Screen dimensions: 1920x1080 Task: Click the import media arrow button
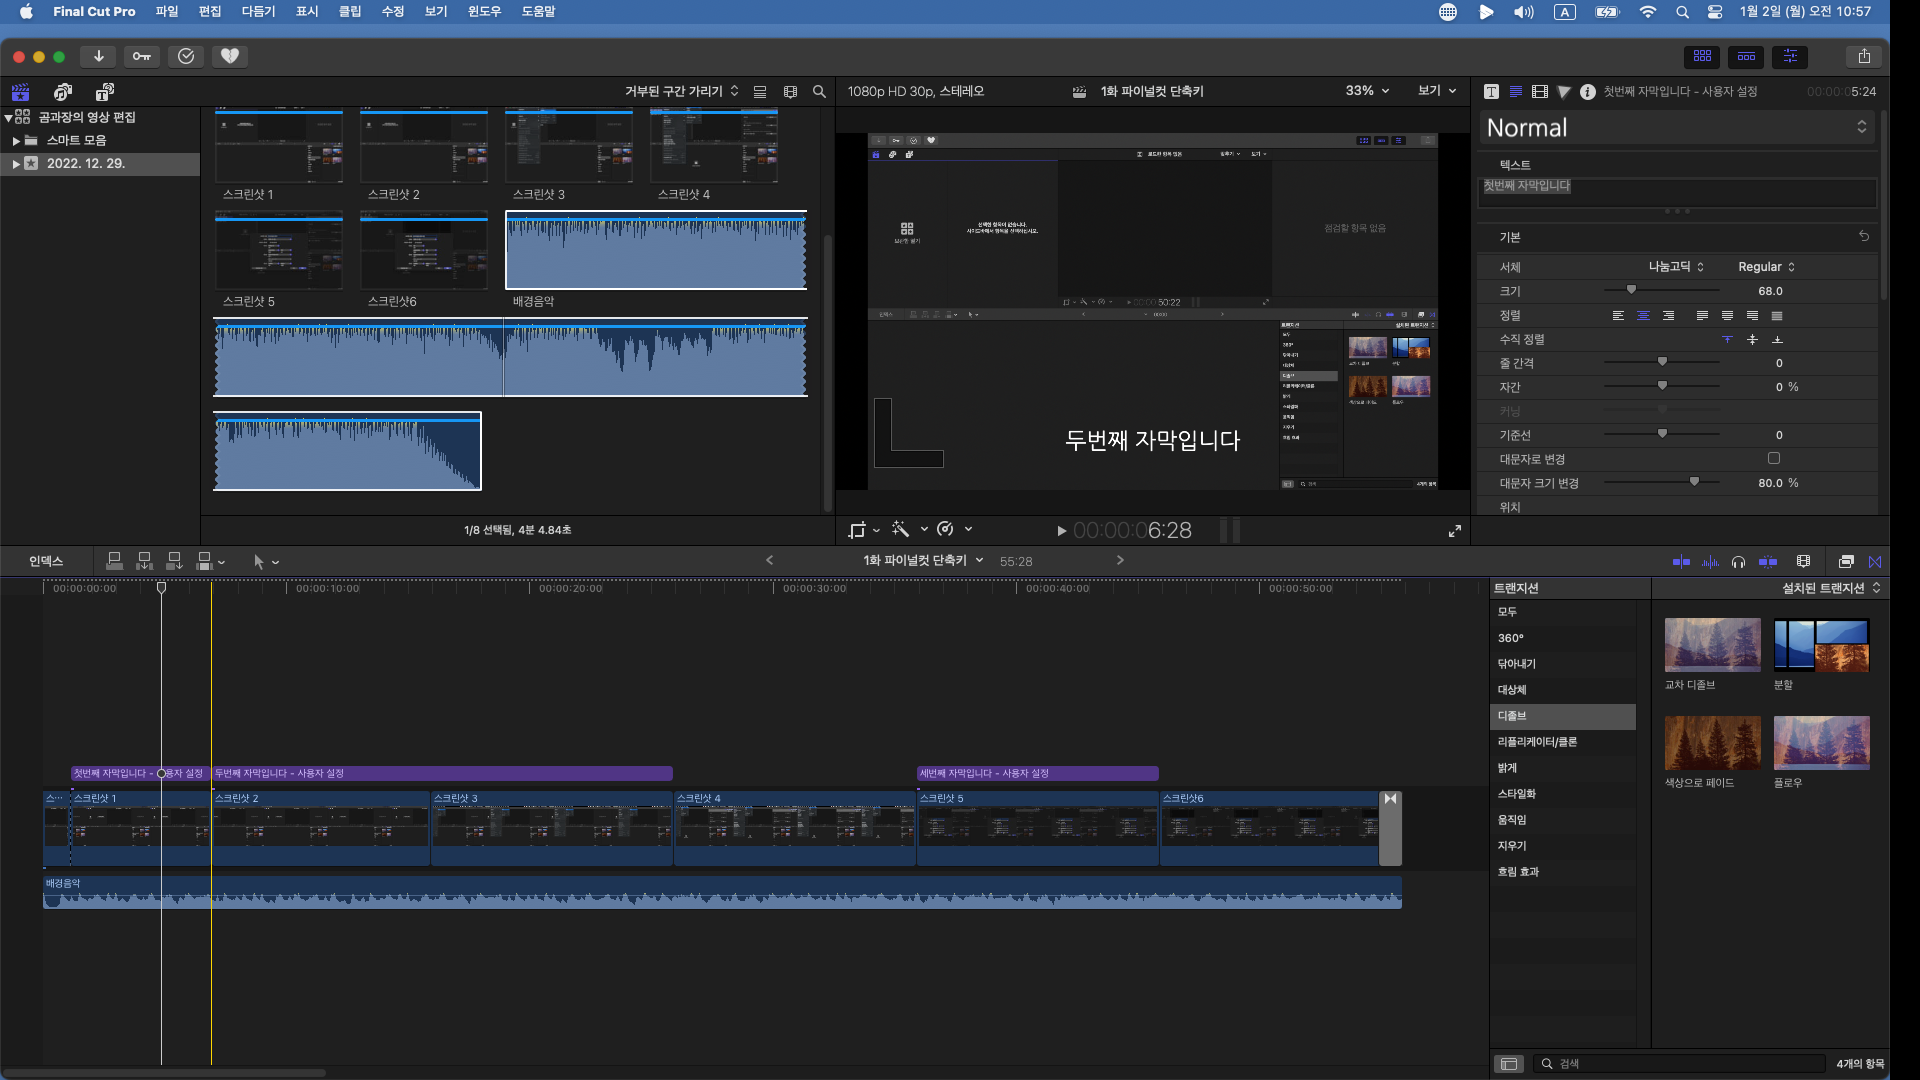(98, 56)
